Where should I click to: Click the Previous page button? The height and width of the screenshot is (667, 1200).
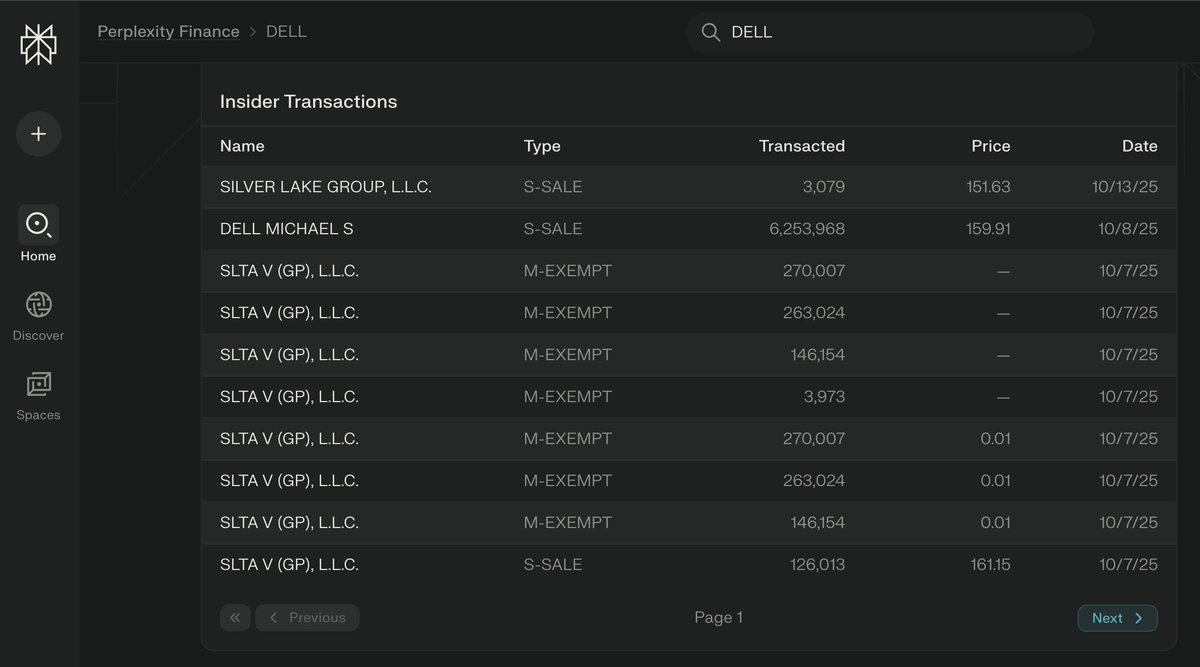[307, 618]
